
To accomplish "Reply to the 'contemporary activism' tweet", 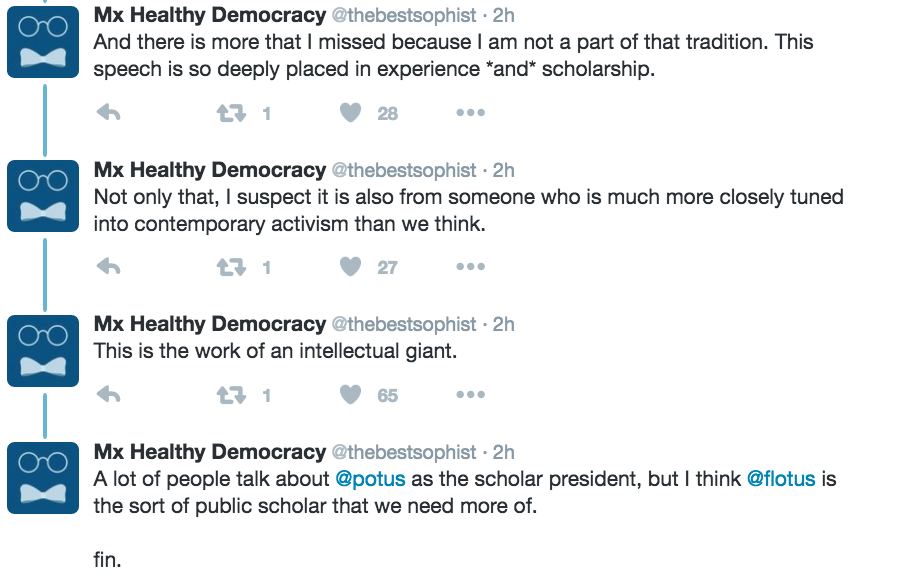I will coord(108,267).
